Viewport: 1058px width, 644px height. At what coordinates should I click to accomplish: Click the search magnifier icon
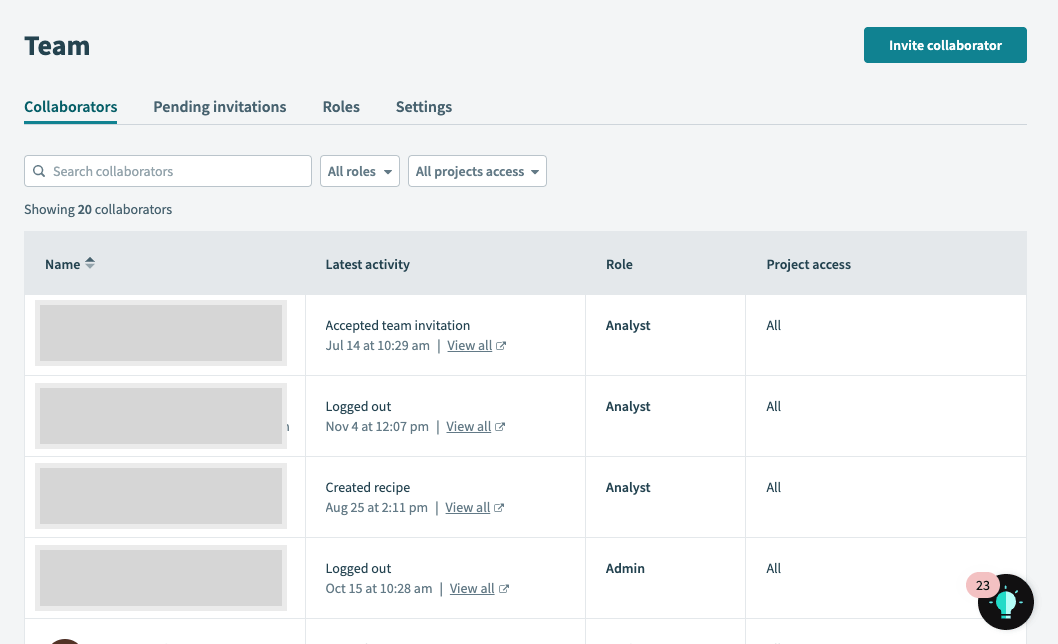(x=40, y=171)
